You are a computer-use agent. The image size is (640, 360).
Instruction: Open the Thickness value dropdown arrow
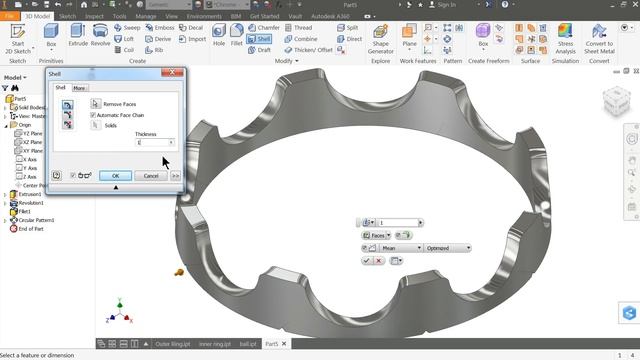coord(171,142)
